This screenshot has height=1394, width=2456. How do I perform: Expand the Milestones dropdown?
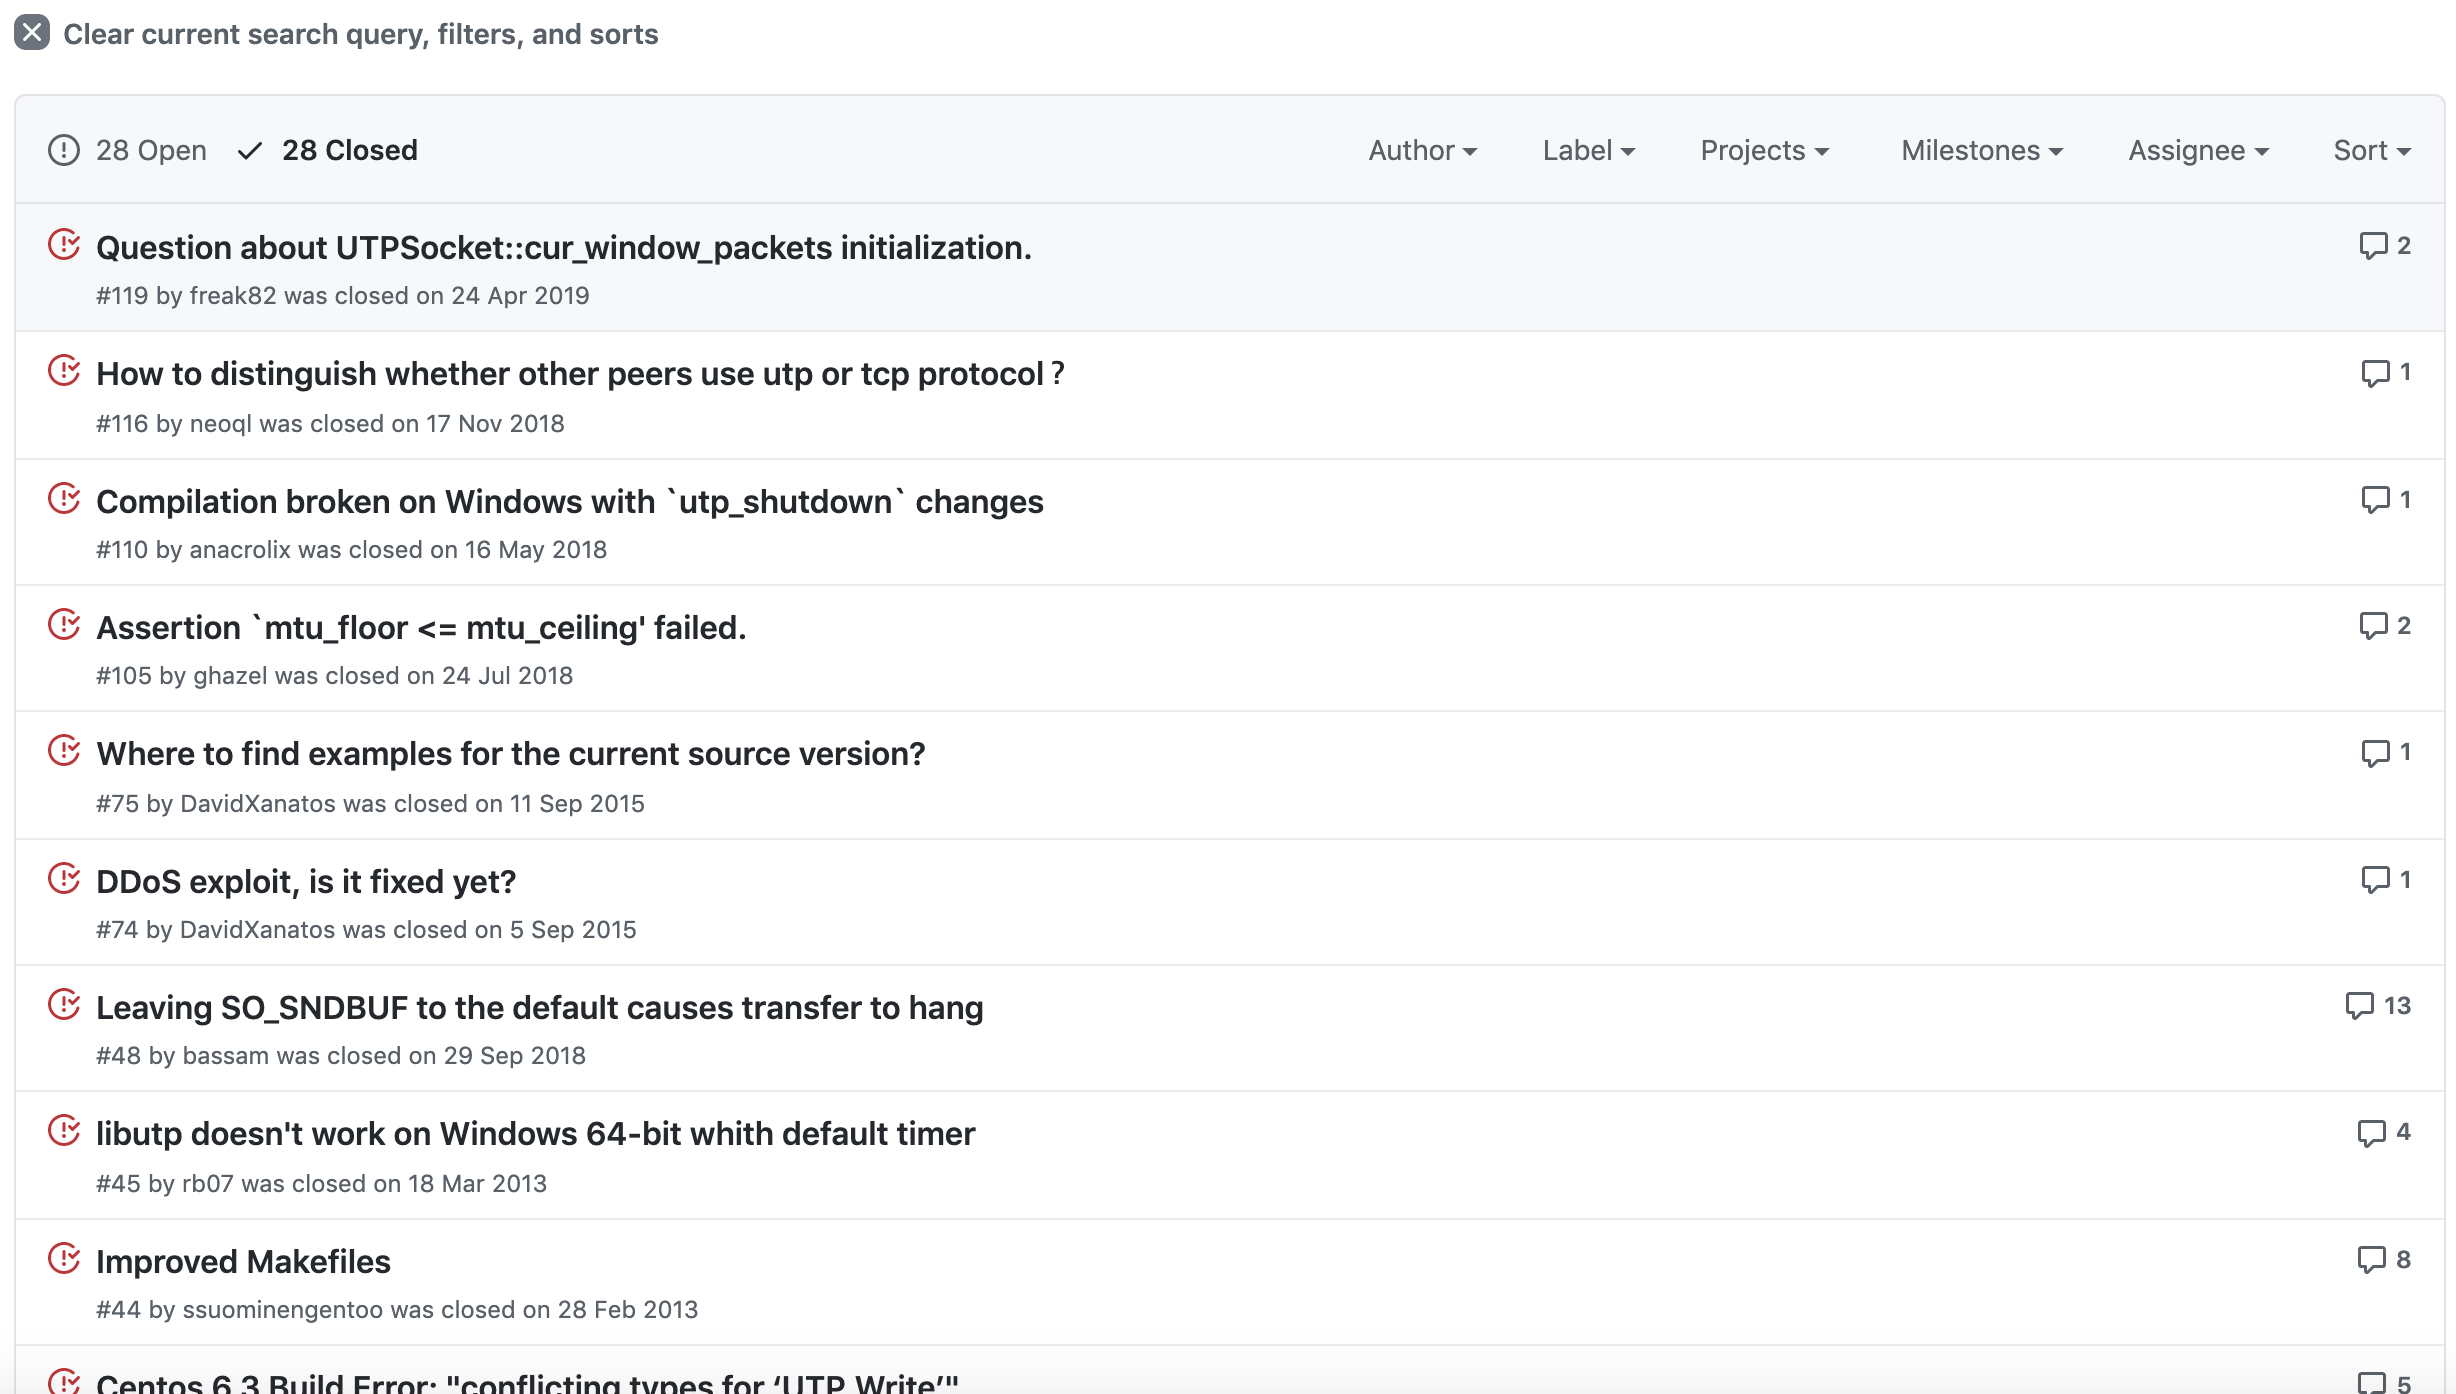point(1981,150)
